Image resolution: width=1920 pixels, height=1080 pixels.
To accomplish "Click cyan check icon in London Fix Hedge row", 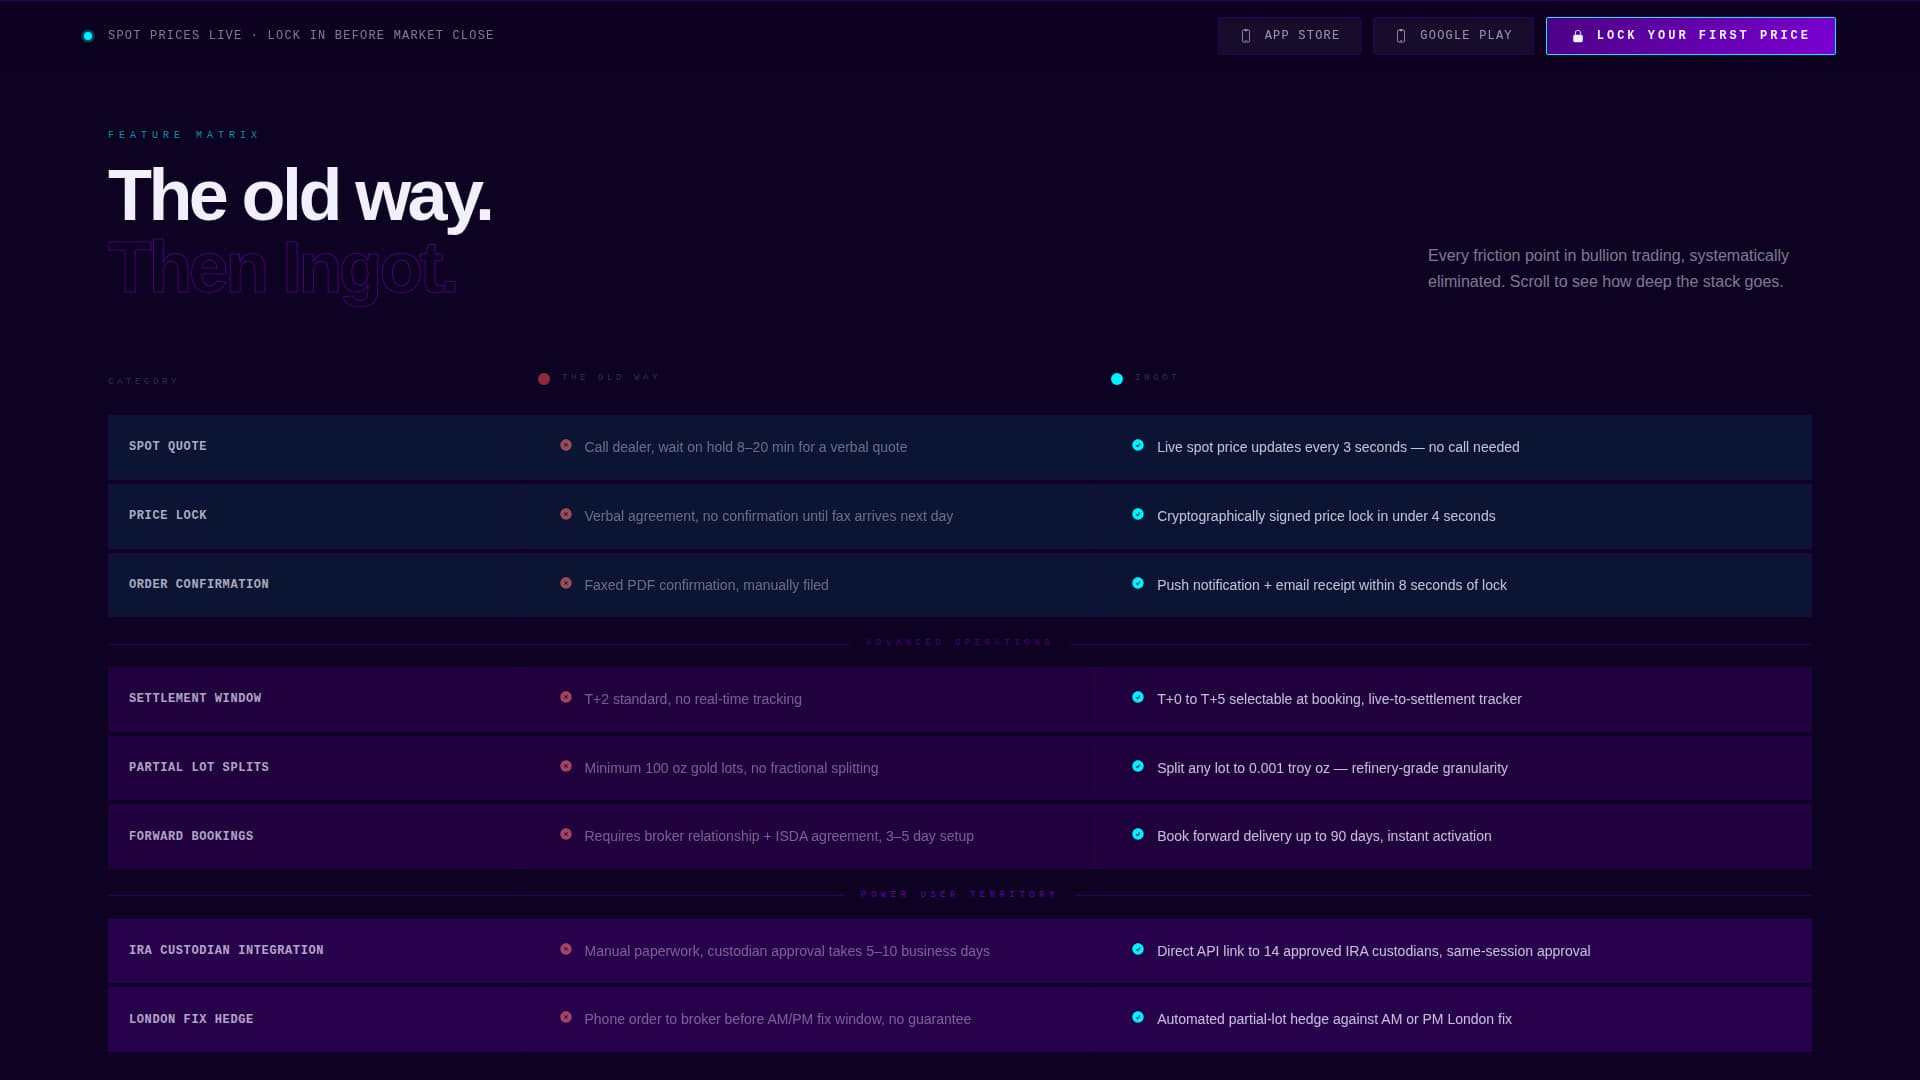I will click(1138, 1017).
